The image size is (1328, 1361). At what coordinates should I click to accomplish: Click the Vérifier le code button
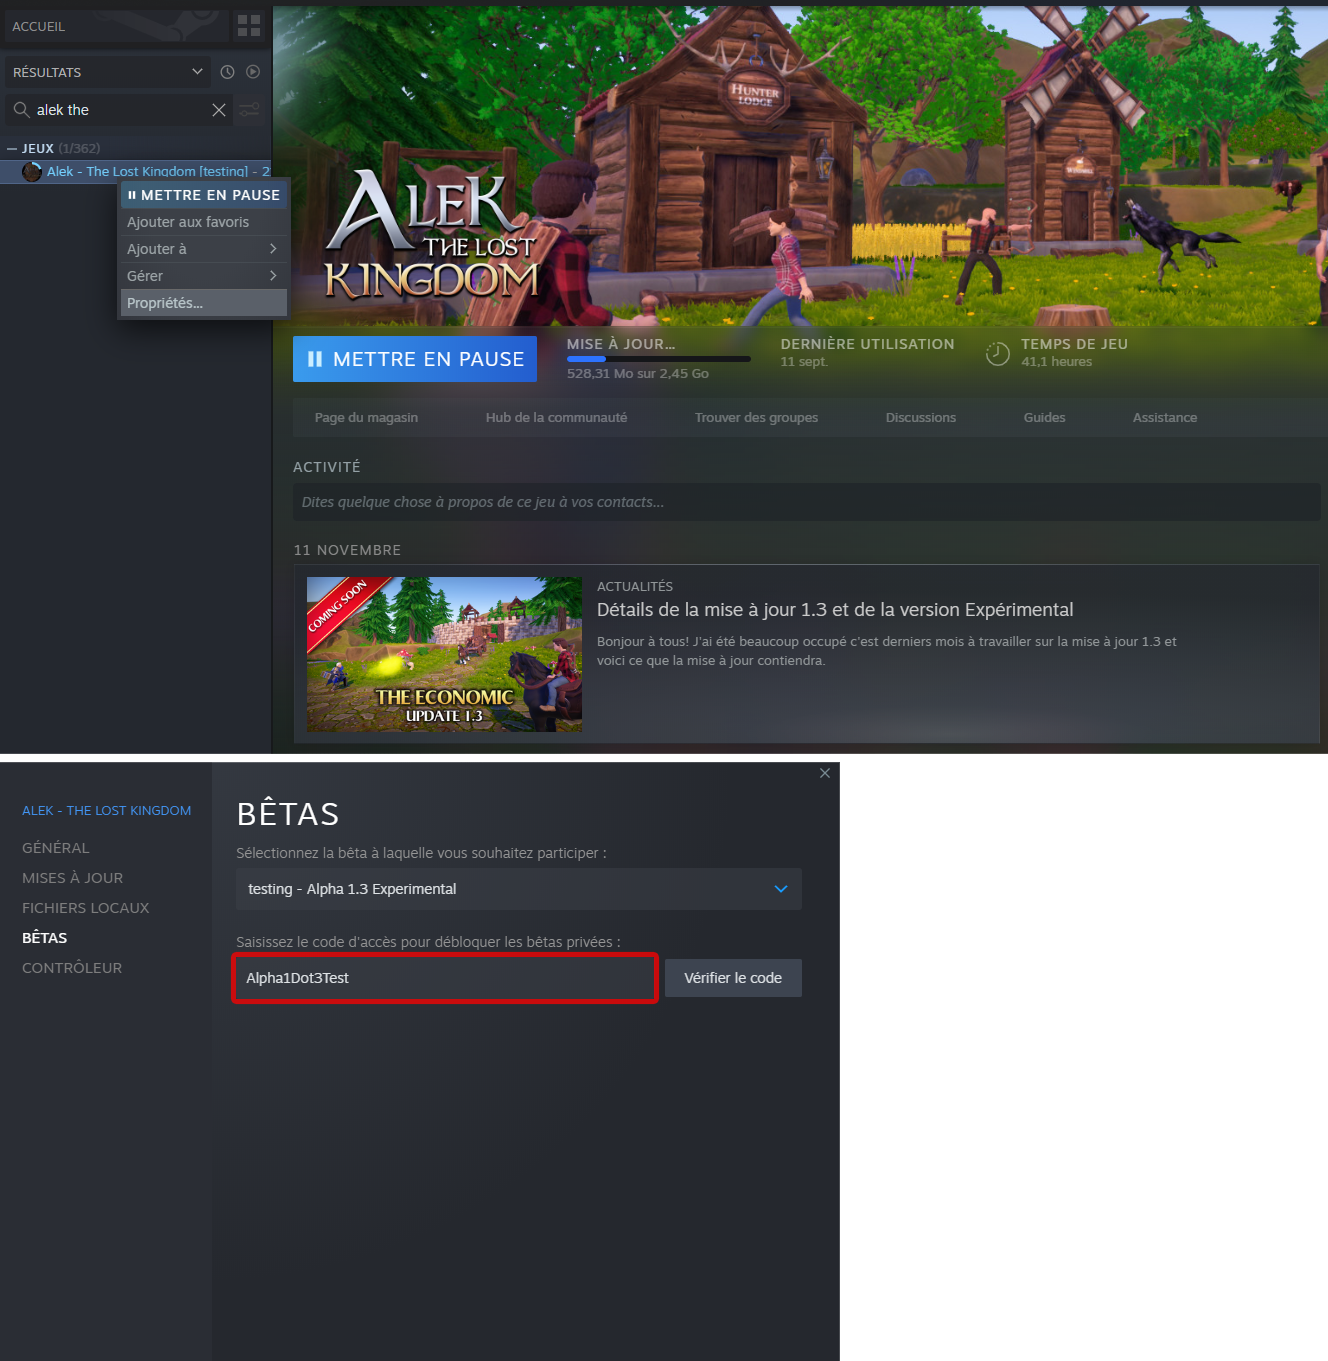pos(732,978)
